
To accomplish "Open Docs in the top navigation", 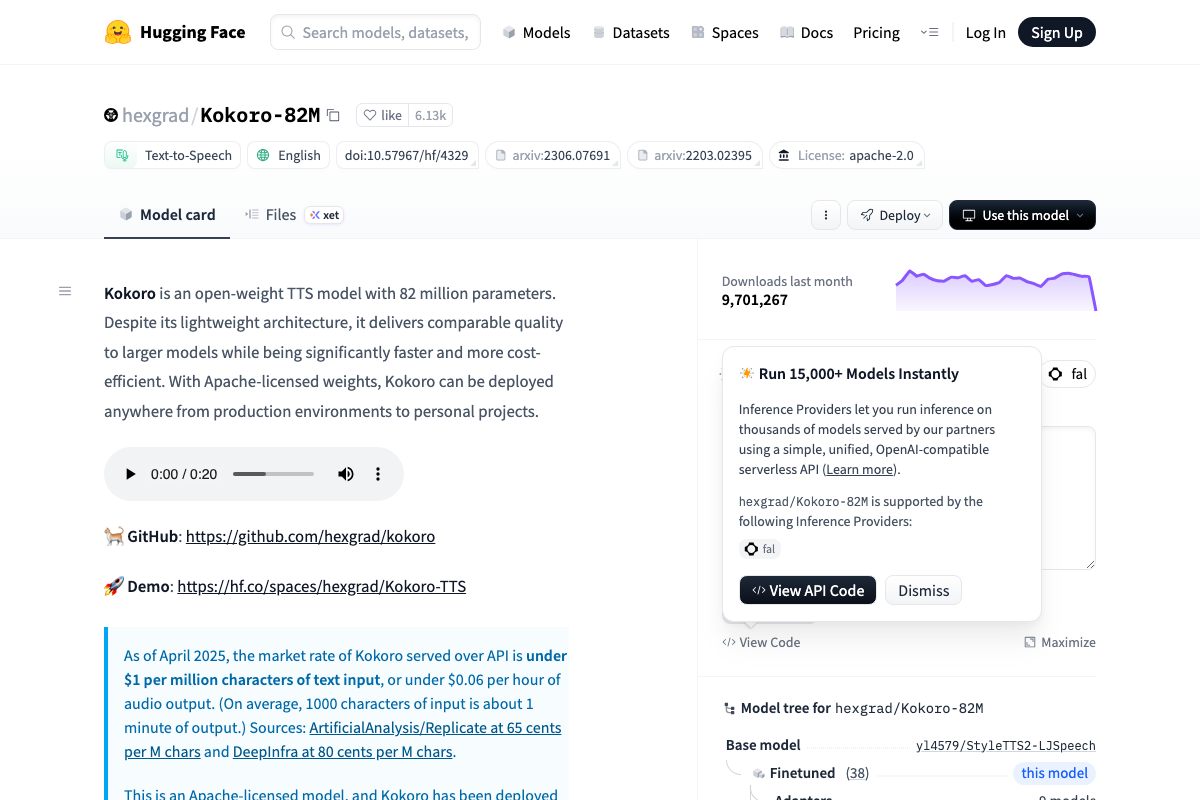I will [806, 33].
